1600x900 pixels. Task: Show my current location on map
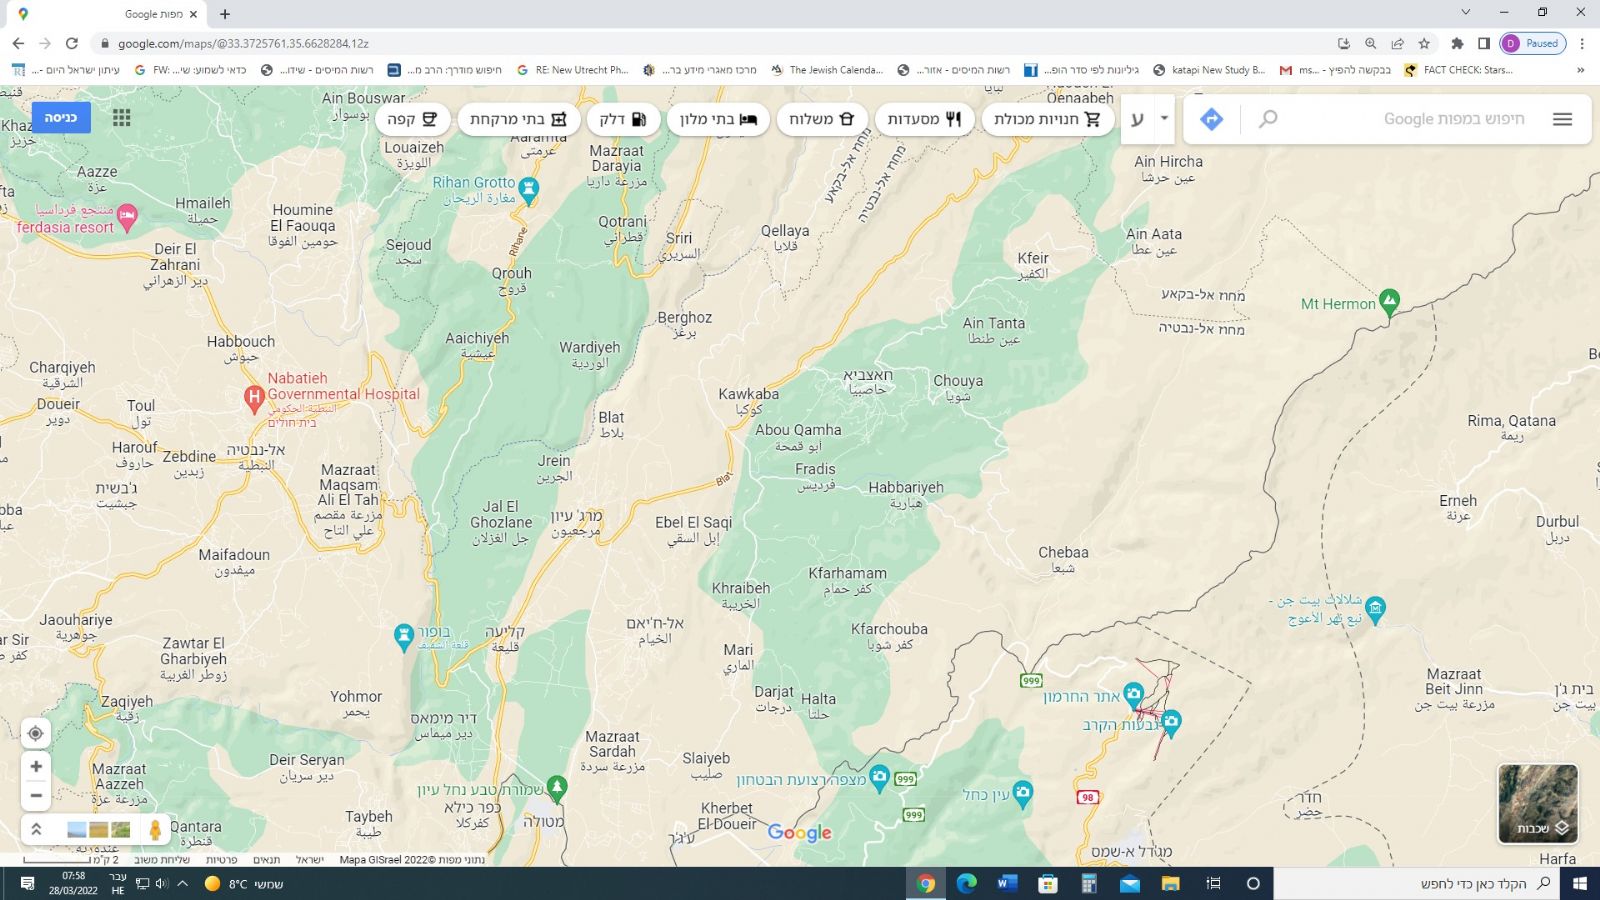[x=36, y=733]
